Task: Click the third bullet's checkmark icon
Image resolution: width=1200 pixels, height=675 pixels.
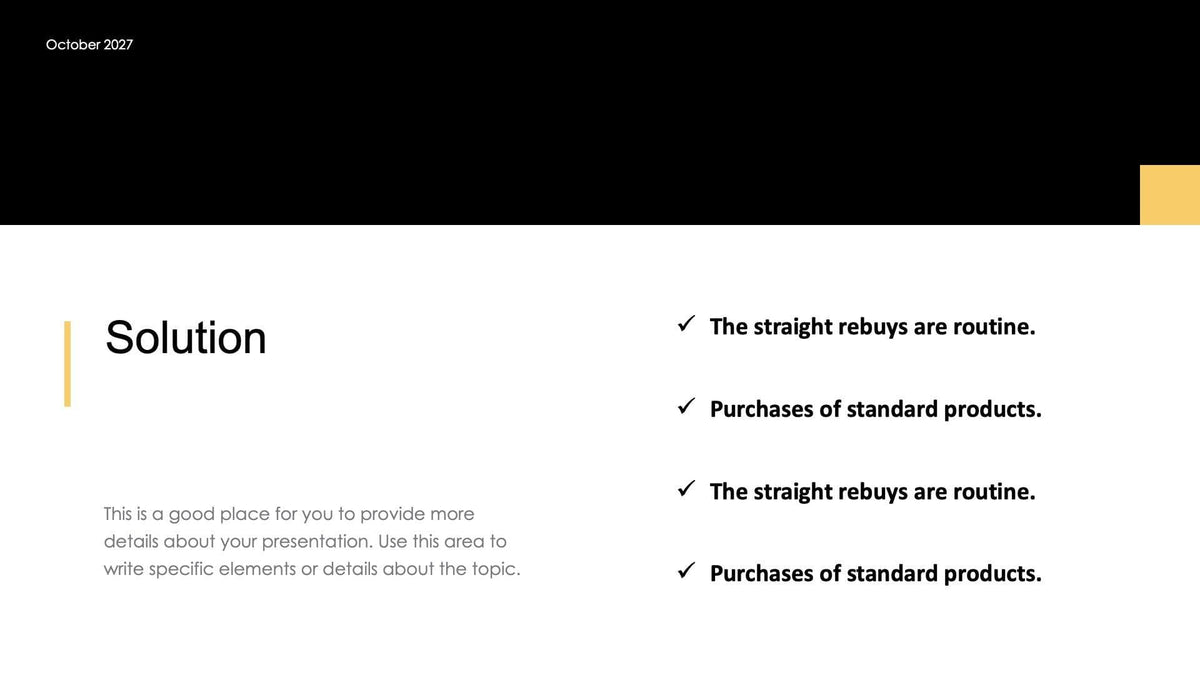Action: (686, 489)
